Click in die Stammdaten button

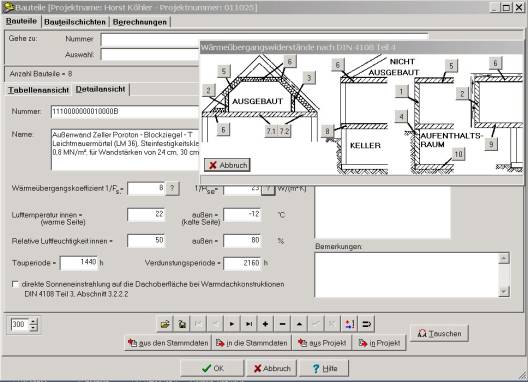251,343
